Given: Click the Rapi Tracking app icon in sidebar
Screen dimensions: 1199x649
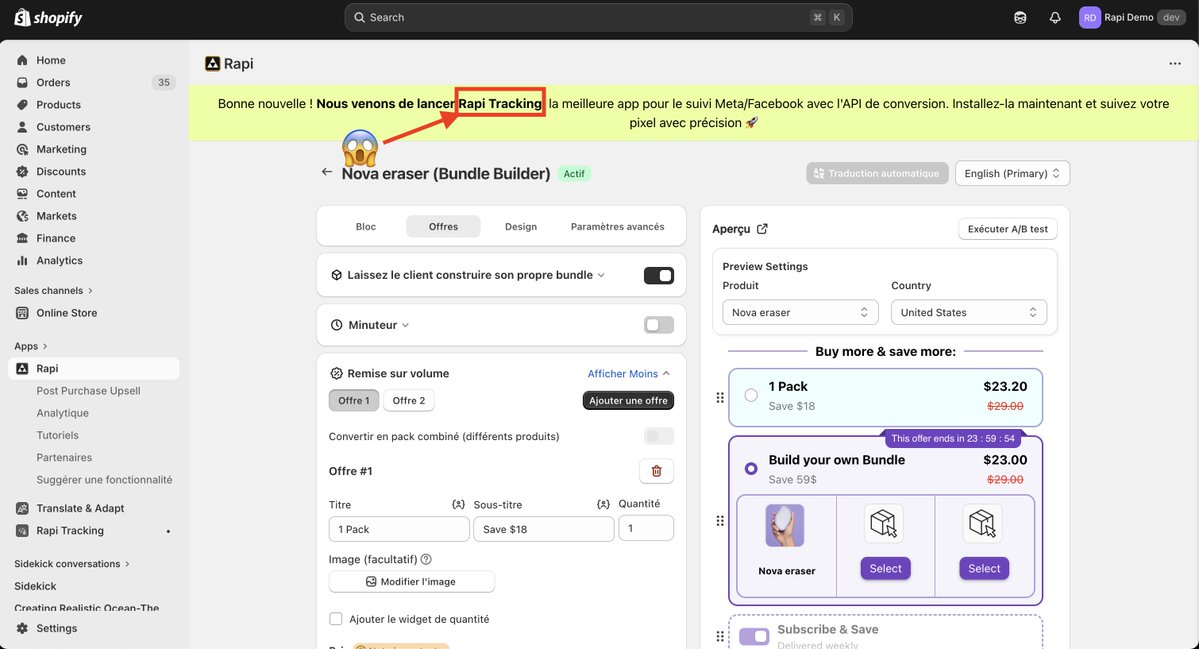Looking at the screenshot, I should pos(22,531).
